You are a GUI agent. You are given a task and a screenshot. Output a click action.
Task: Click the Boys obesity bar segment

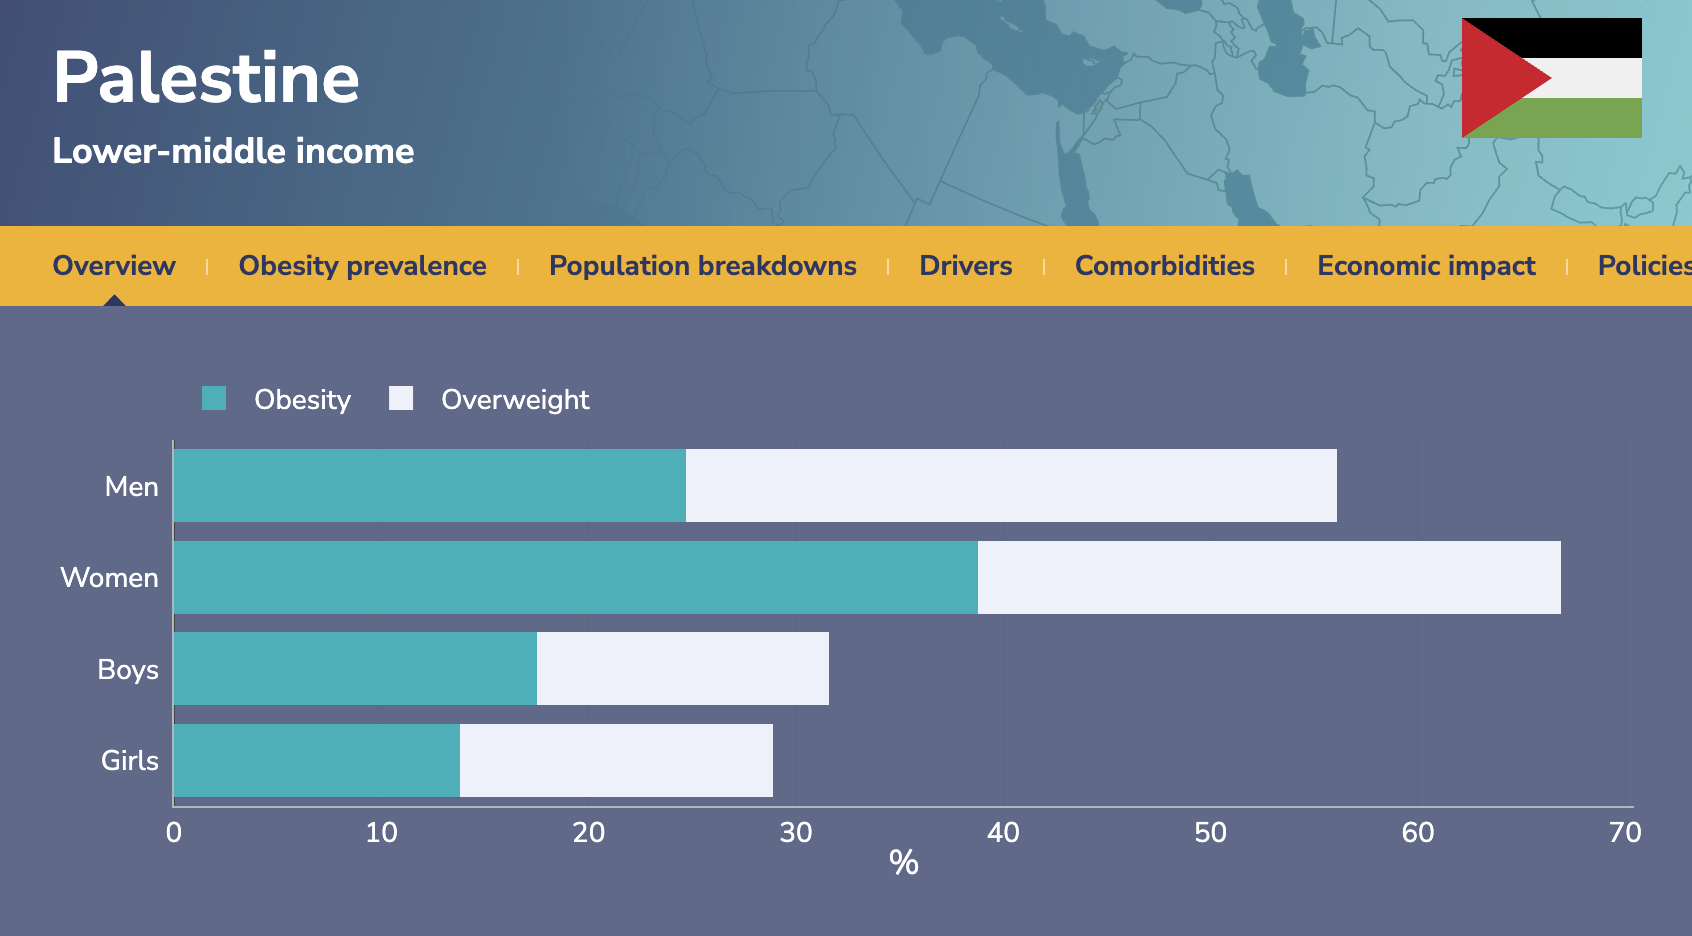(x=355, y=669)
